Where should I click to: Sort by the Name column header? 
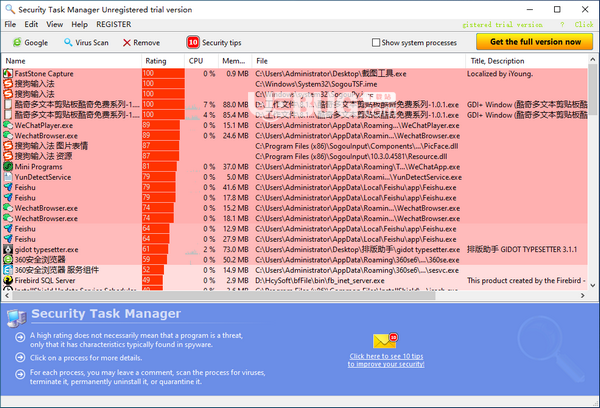tap(72, 61)
